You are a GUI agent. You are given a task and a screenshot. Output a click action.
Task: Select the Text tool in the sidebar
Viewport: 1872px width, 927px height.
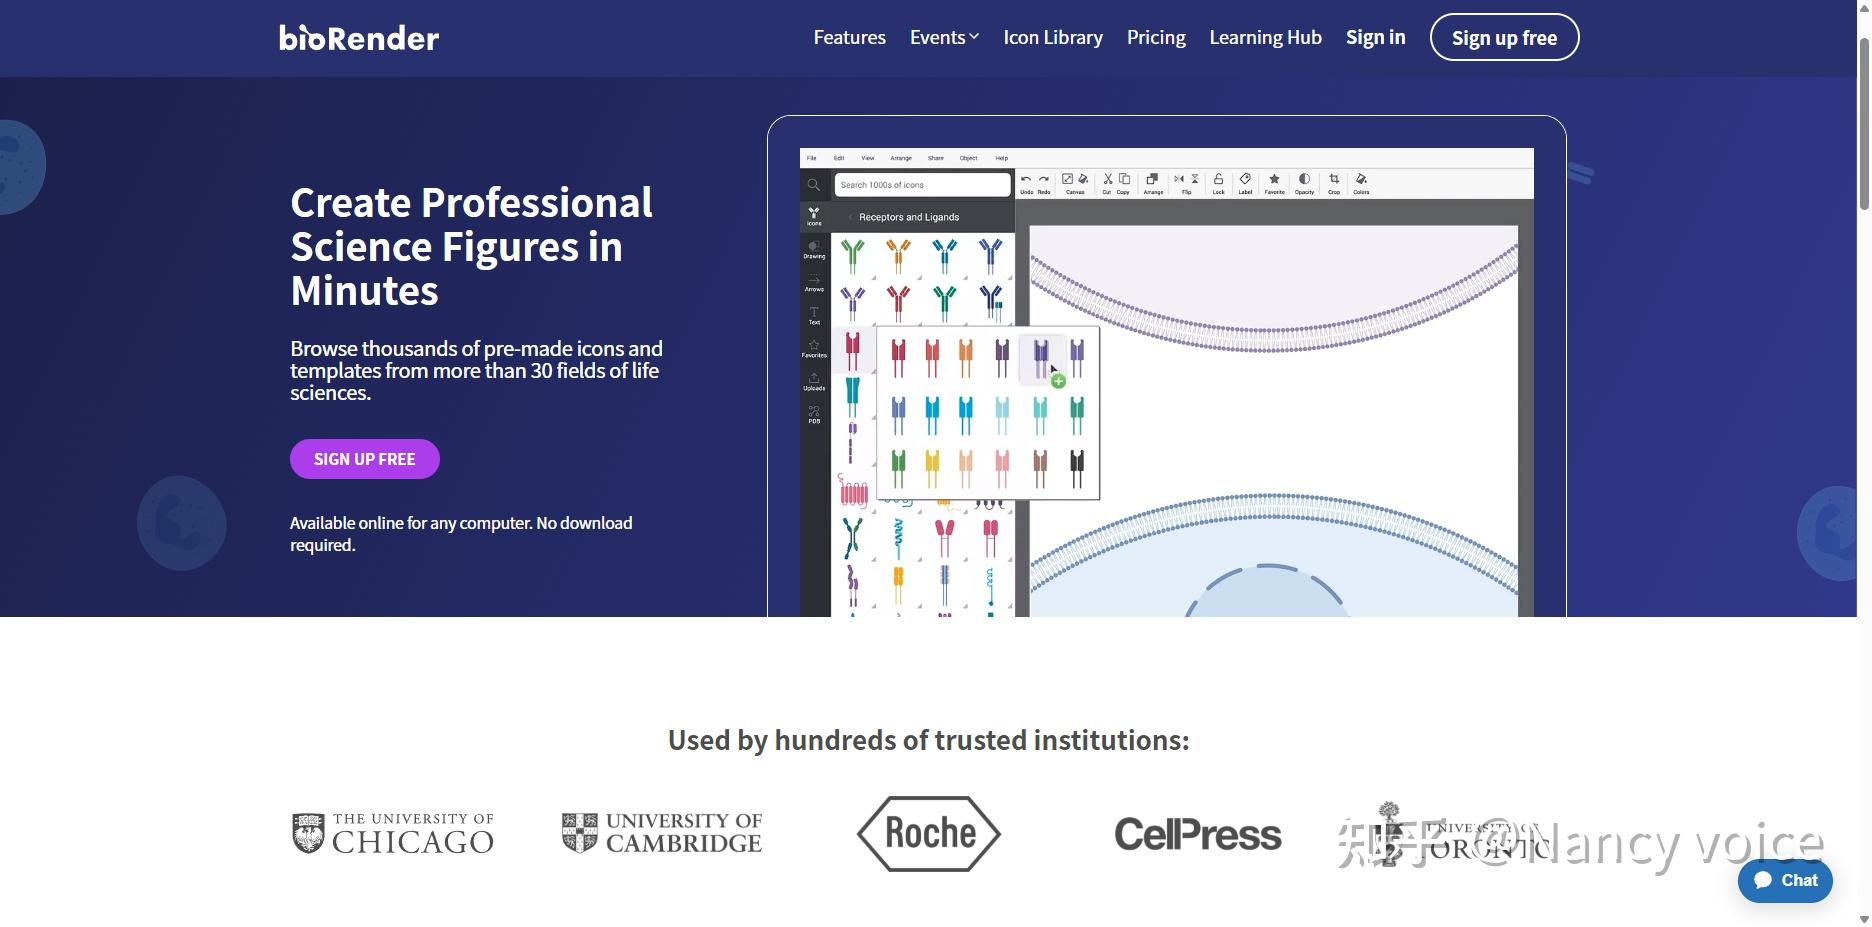[x=814, y=315]
